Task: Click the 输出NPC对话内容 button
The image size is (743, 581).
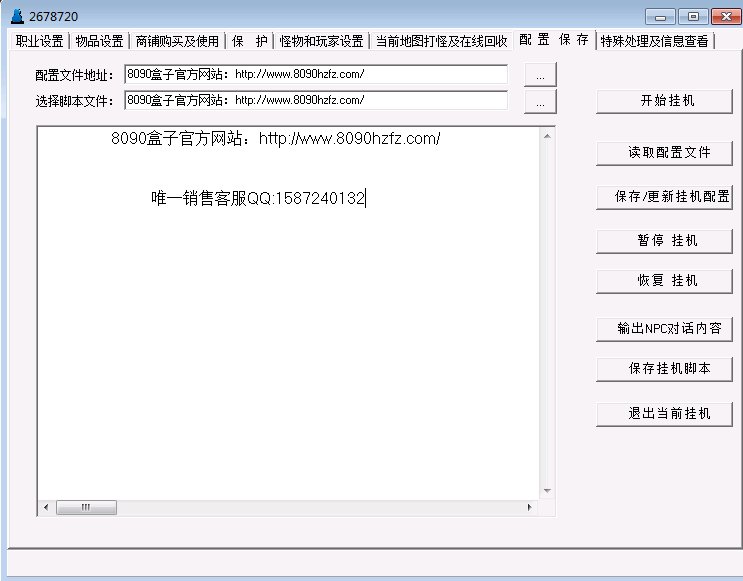Action: [x=664, y=329]
